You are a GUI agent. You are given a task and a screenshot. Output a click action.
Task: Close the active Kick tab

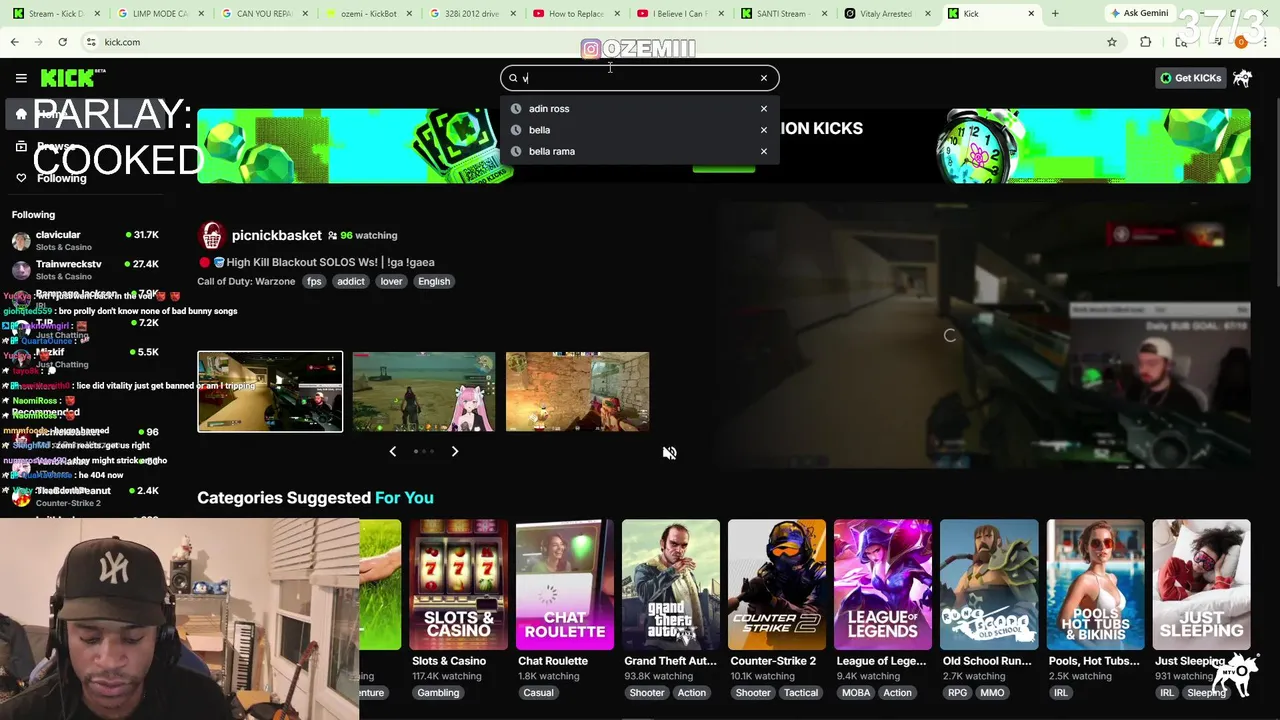(x=1029, y=14)
